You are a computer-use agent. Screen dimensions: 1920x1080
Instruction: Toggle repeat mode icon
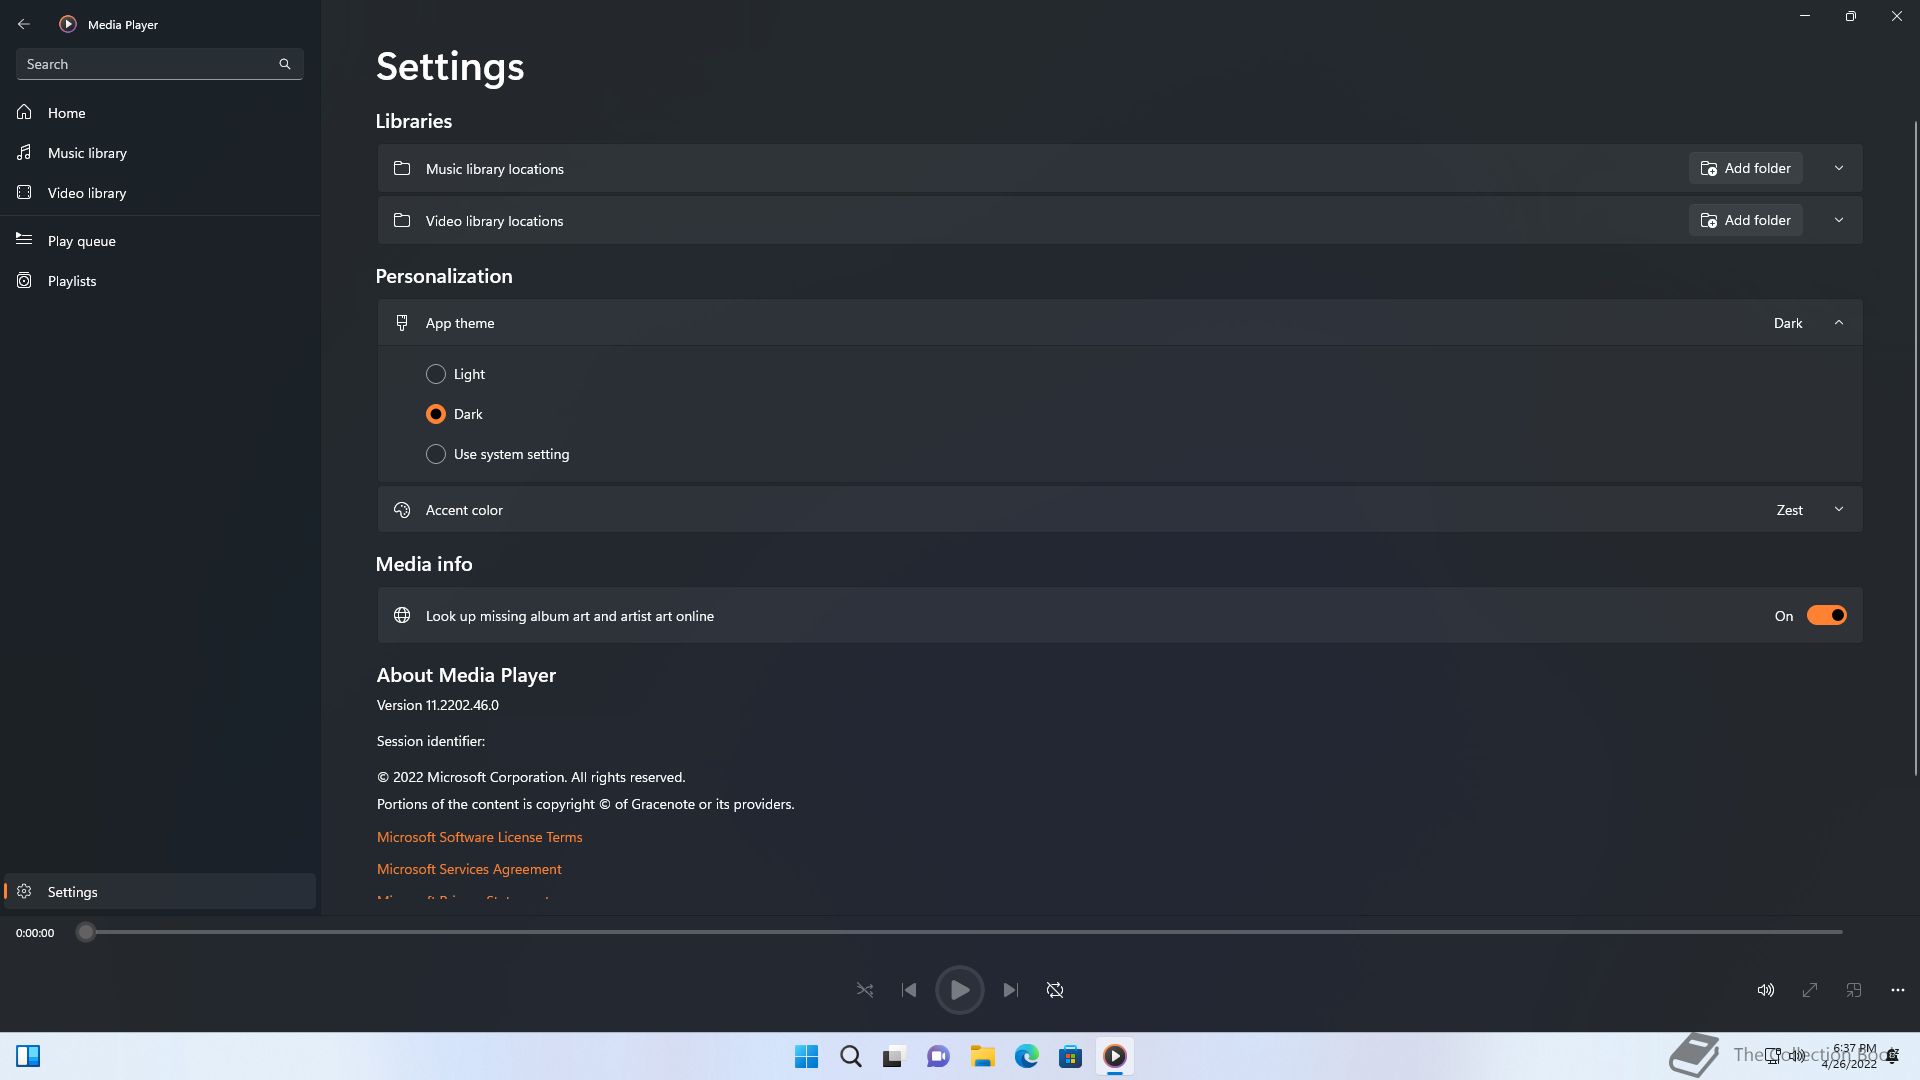pos(1055,990)
